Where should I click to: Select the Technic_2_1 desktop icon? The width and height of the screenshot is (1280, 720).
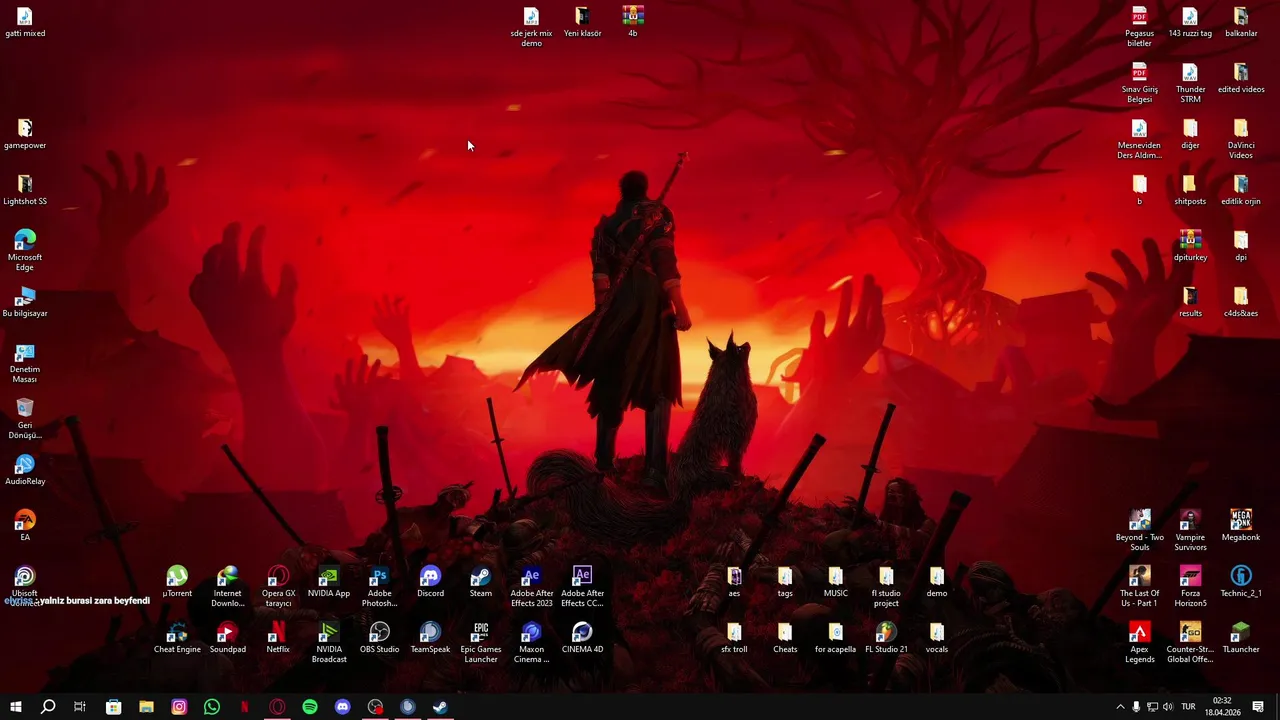1241,582
